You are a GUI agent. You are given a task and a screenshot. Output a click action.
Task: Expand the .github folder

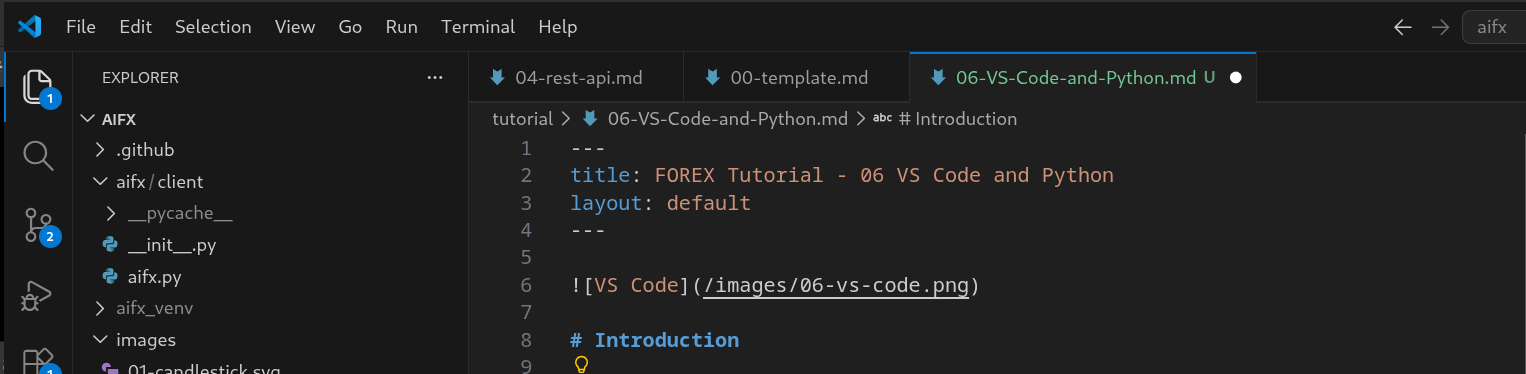point(100,150)
